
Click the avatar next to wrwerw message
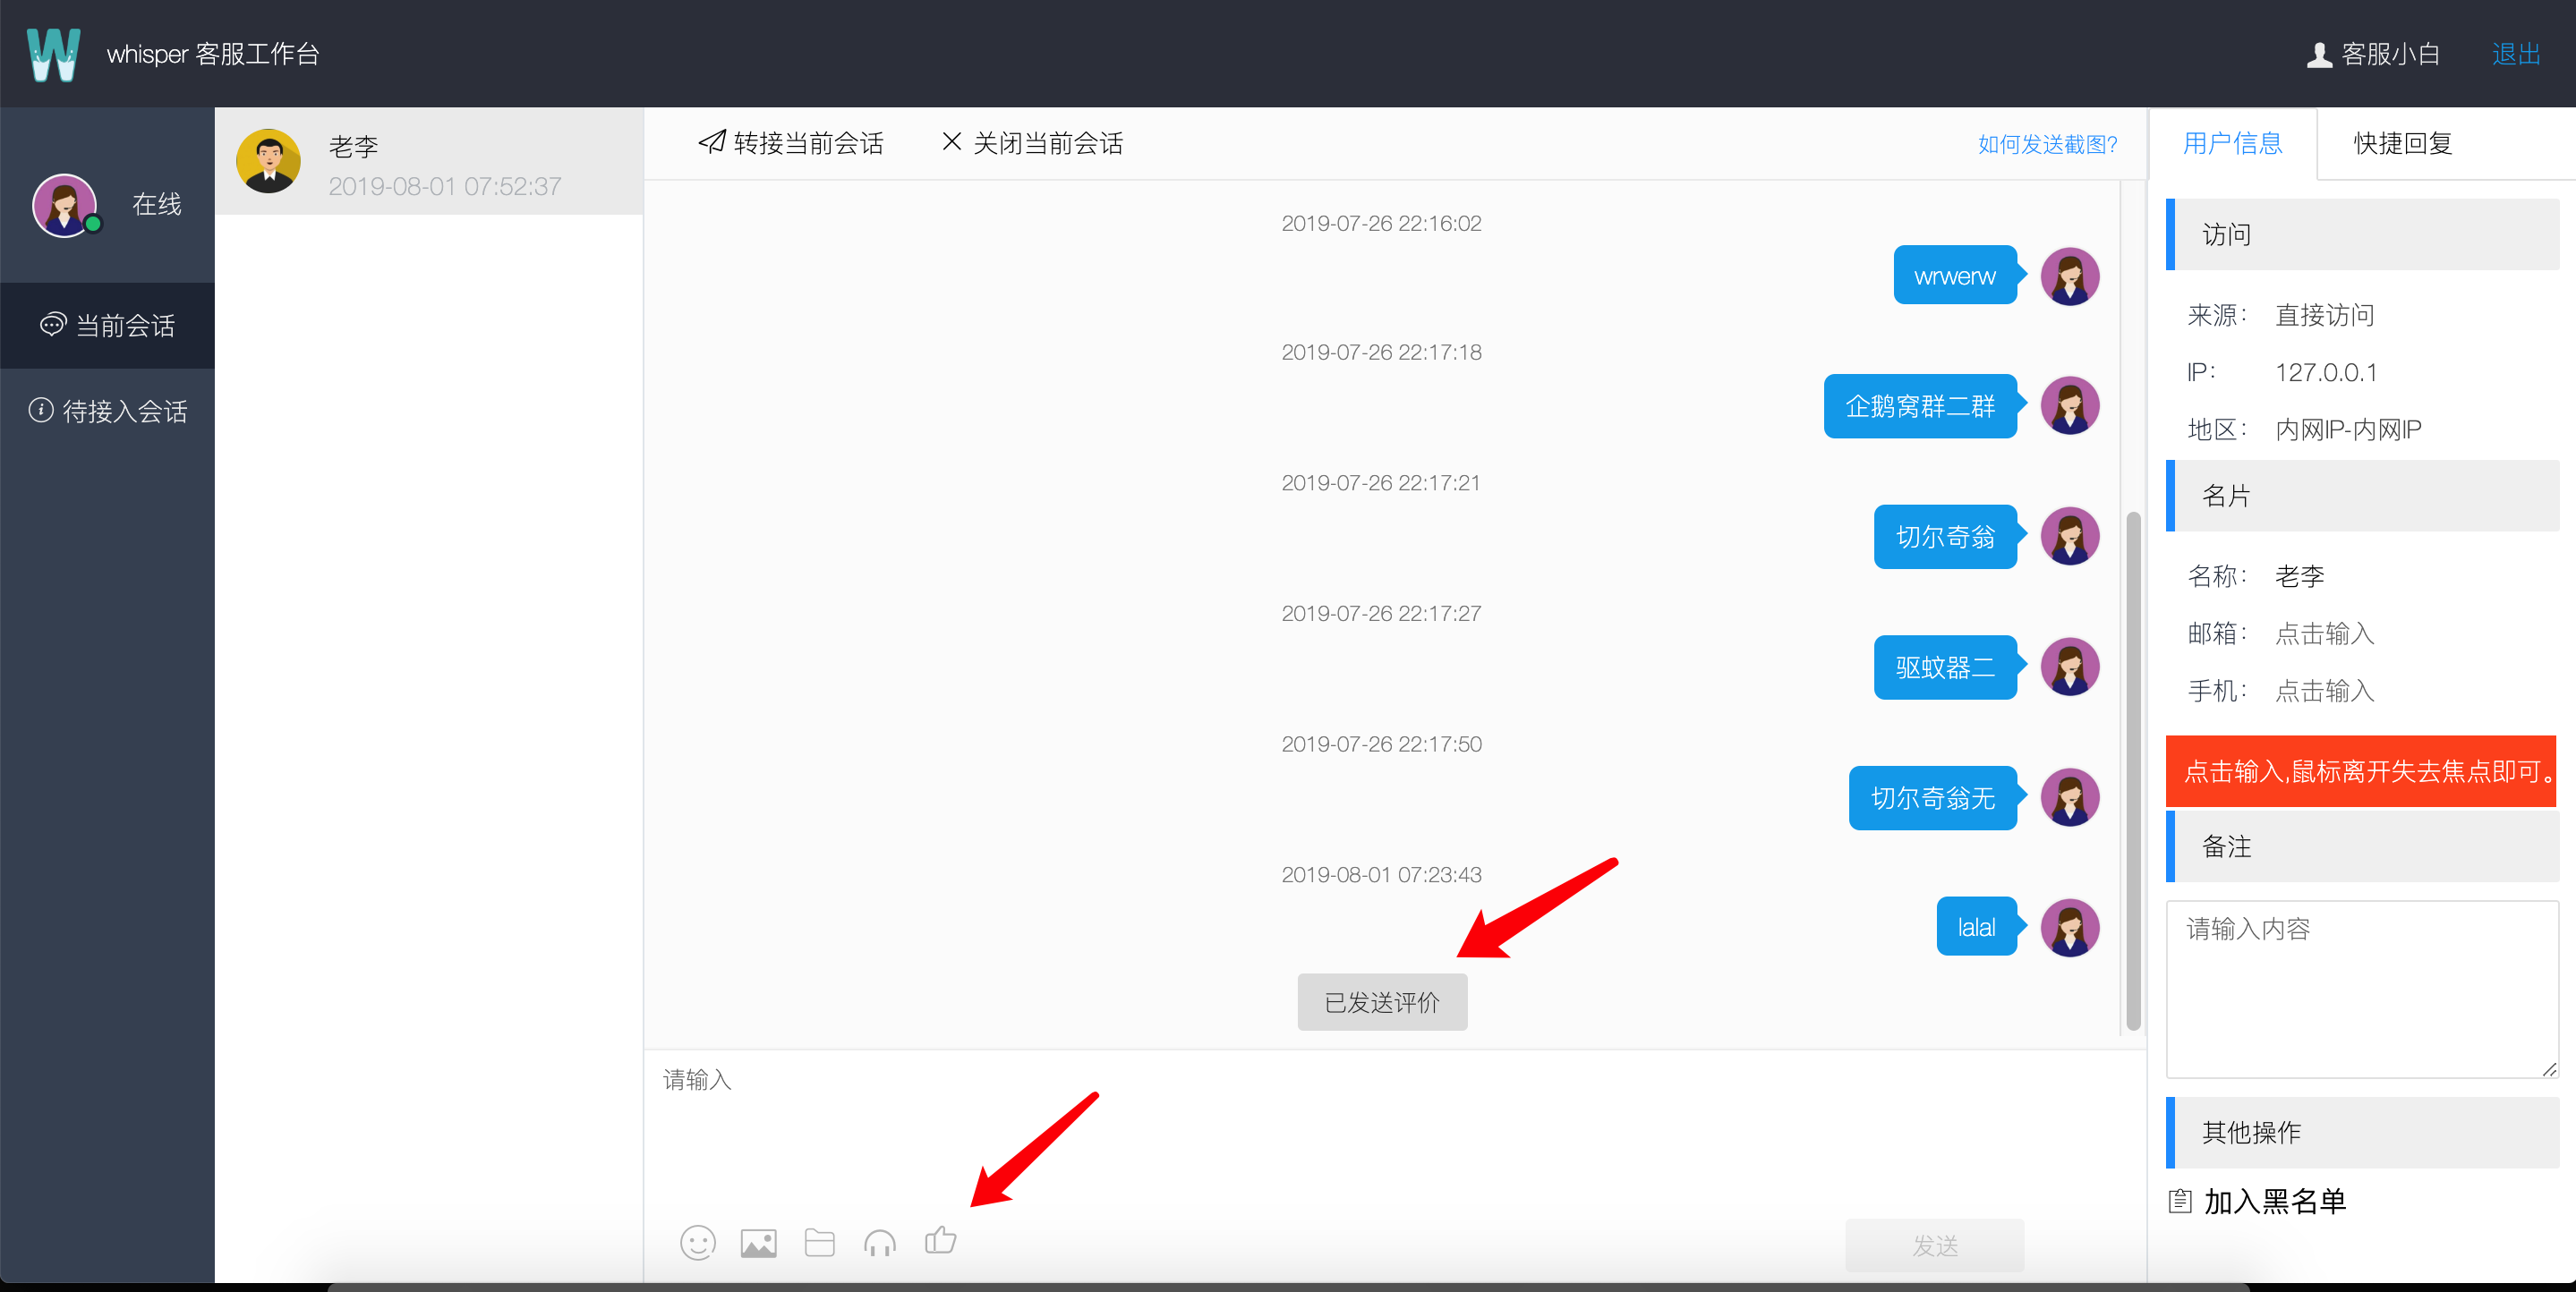coord(2069,276)
